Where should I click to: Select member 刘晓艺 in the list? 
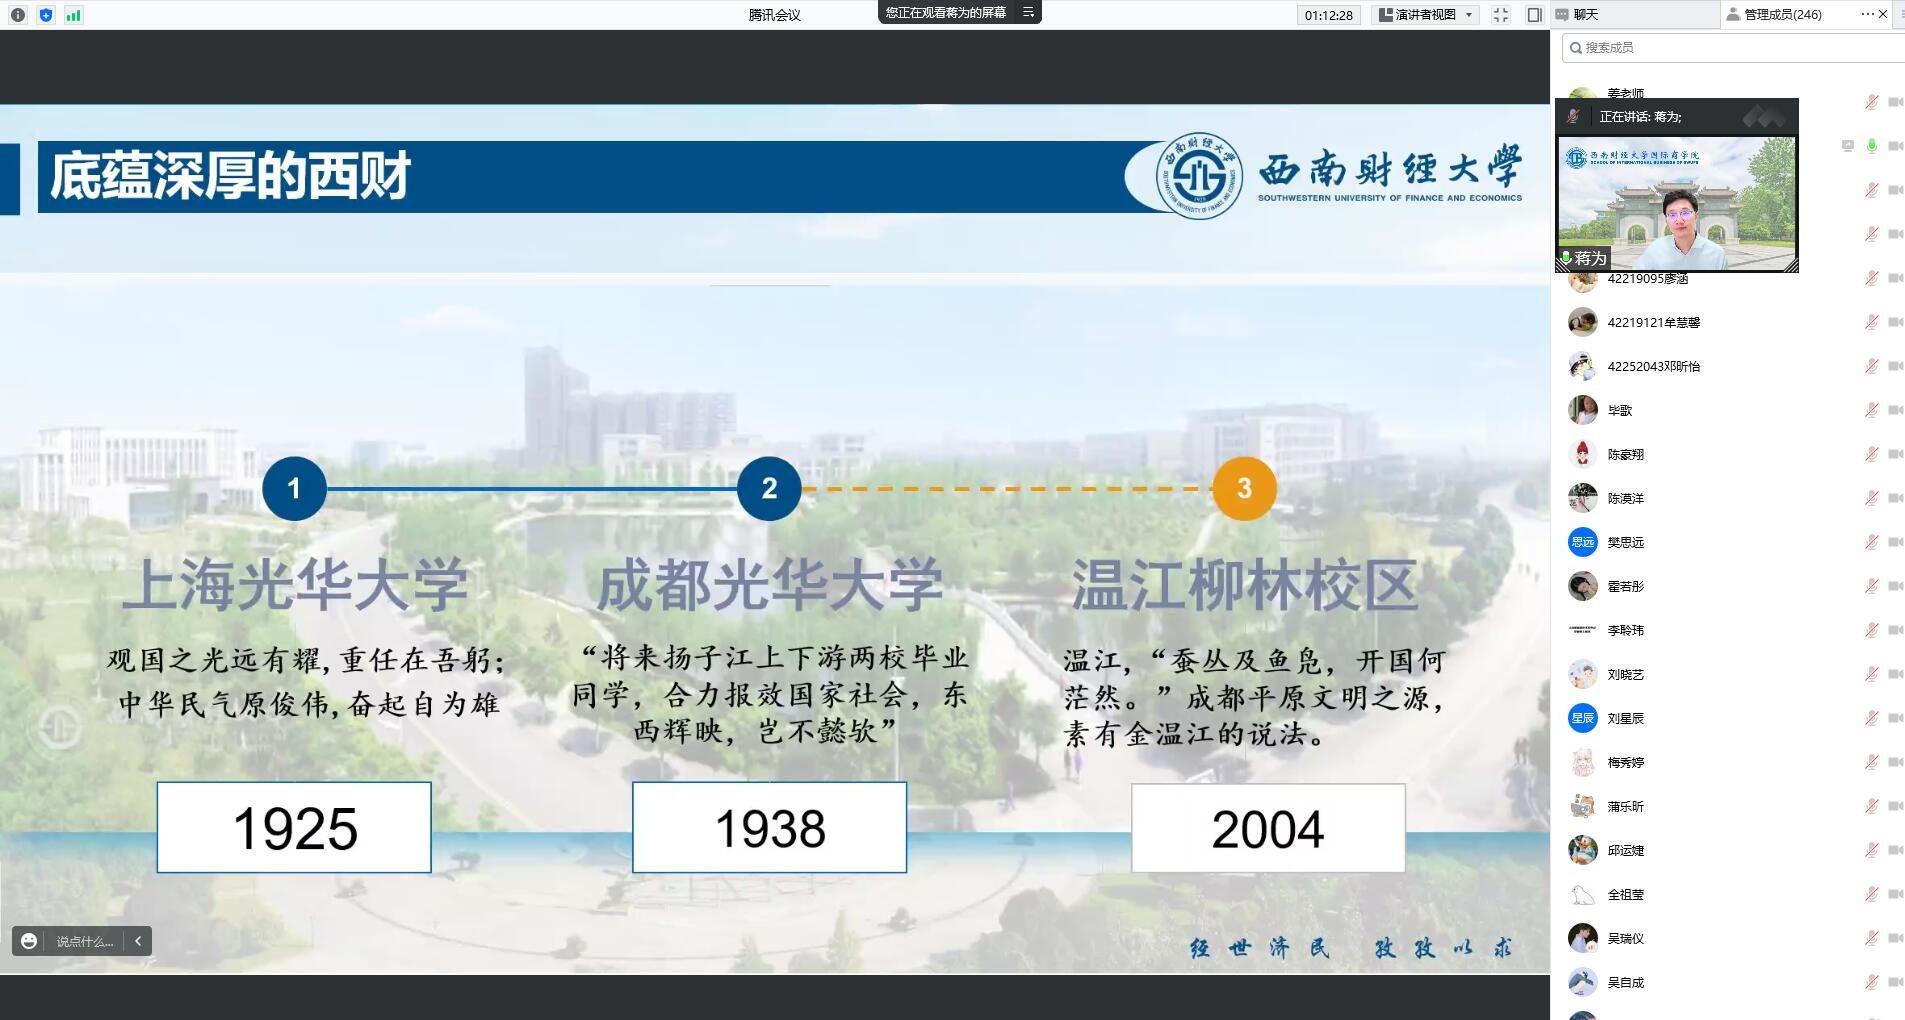pos(1625,674)
